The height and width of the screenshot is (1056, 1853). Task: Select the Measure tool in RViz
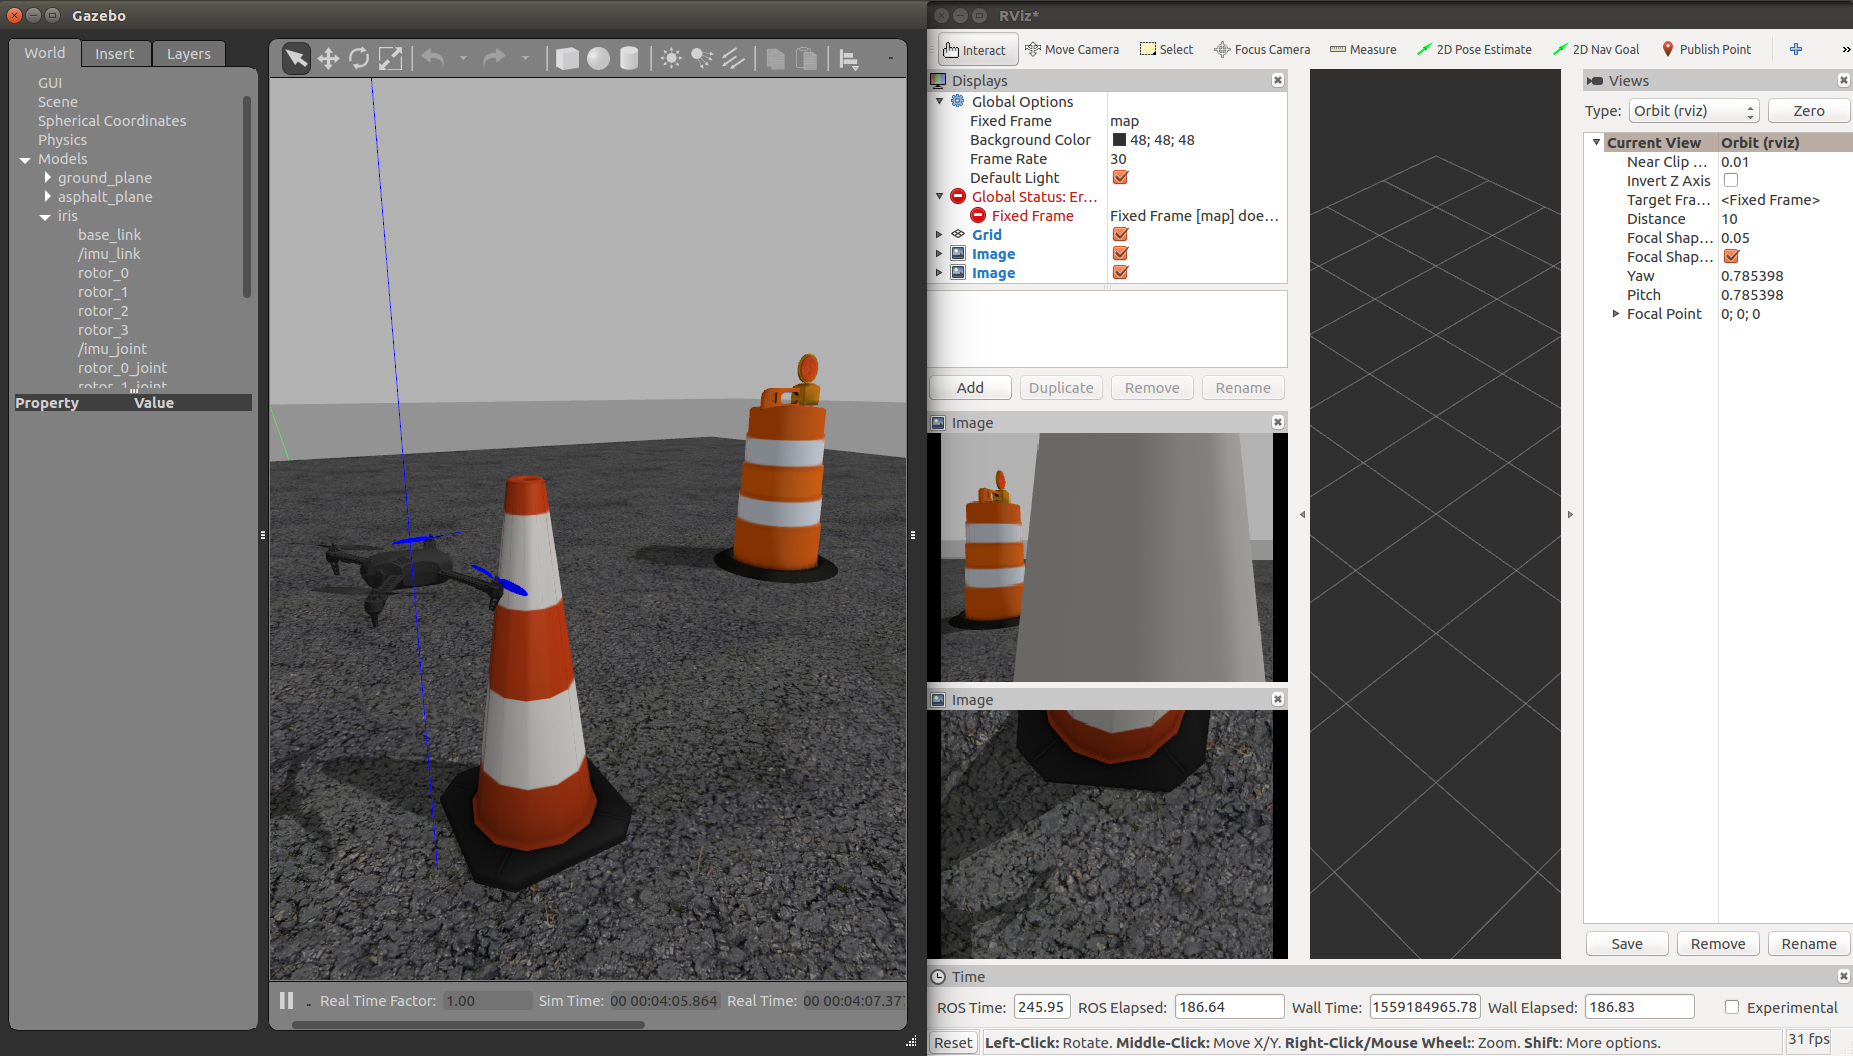pos(1363,49)
